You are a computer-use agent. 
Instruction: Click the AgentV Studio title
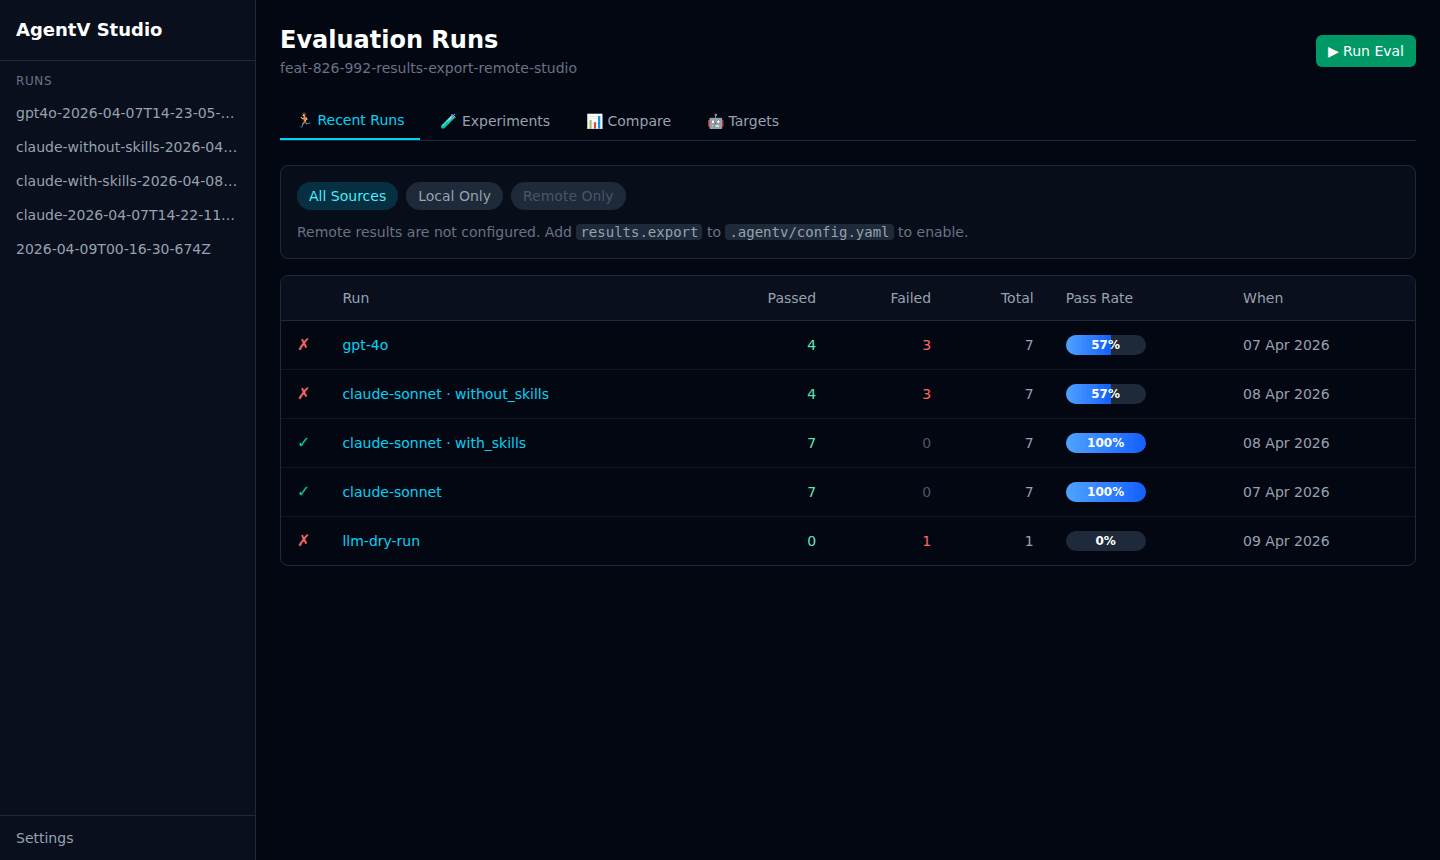(x=89, y=30)
